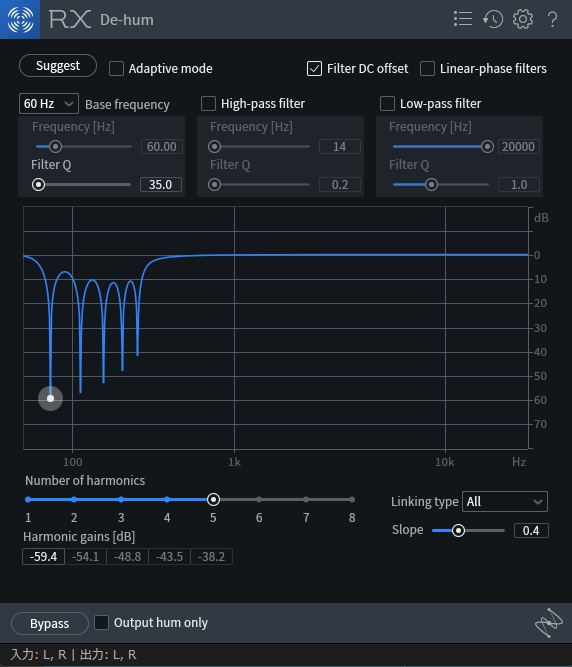Click the iZotope RX logo icon
Image resolution: width=572 pixels, height=667 pixels.
(20, 19)
